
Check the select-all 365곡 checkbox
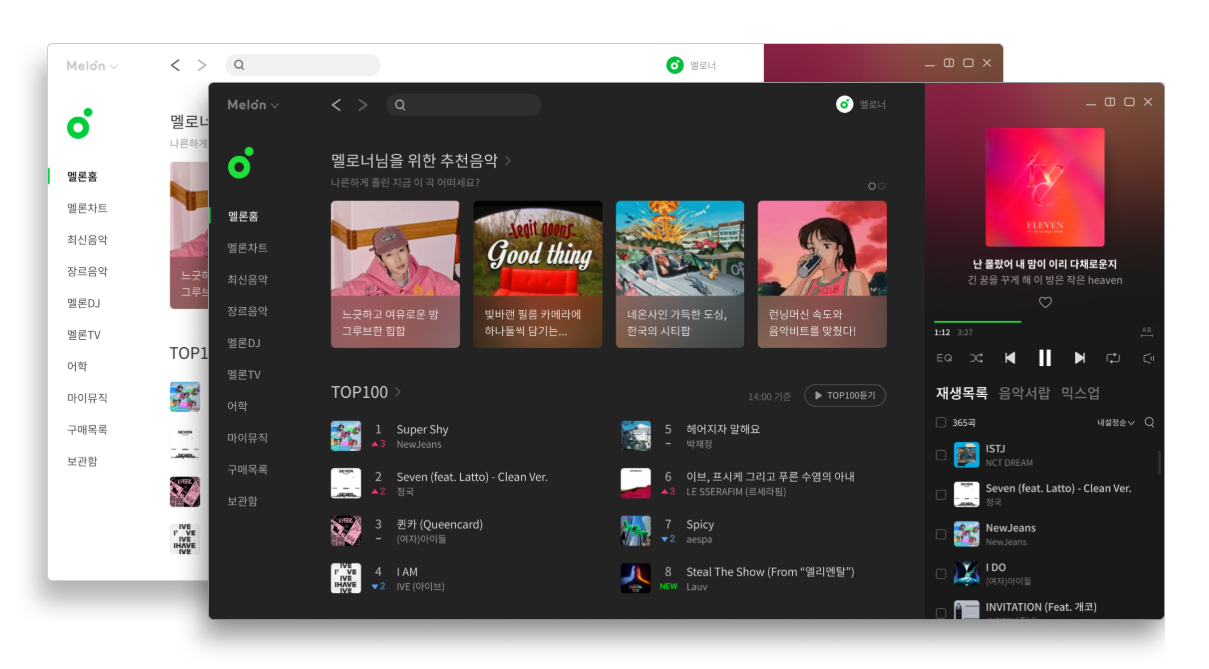940,422
